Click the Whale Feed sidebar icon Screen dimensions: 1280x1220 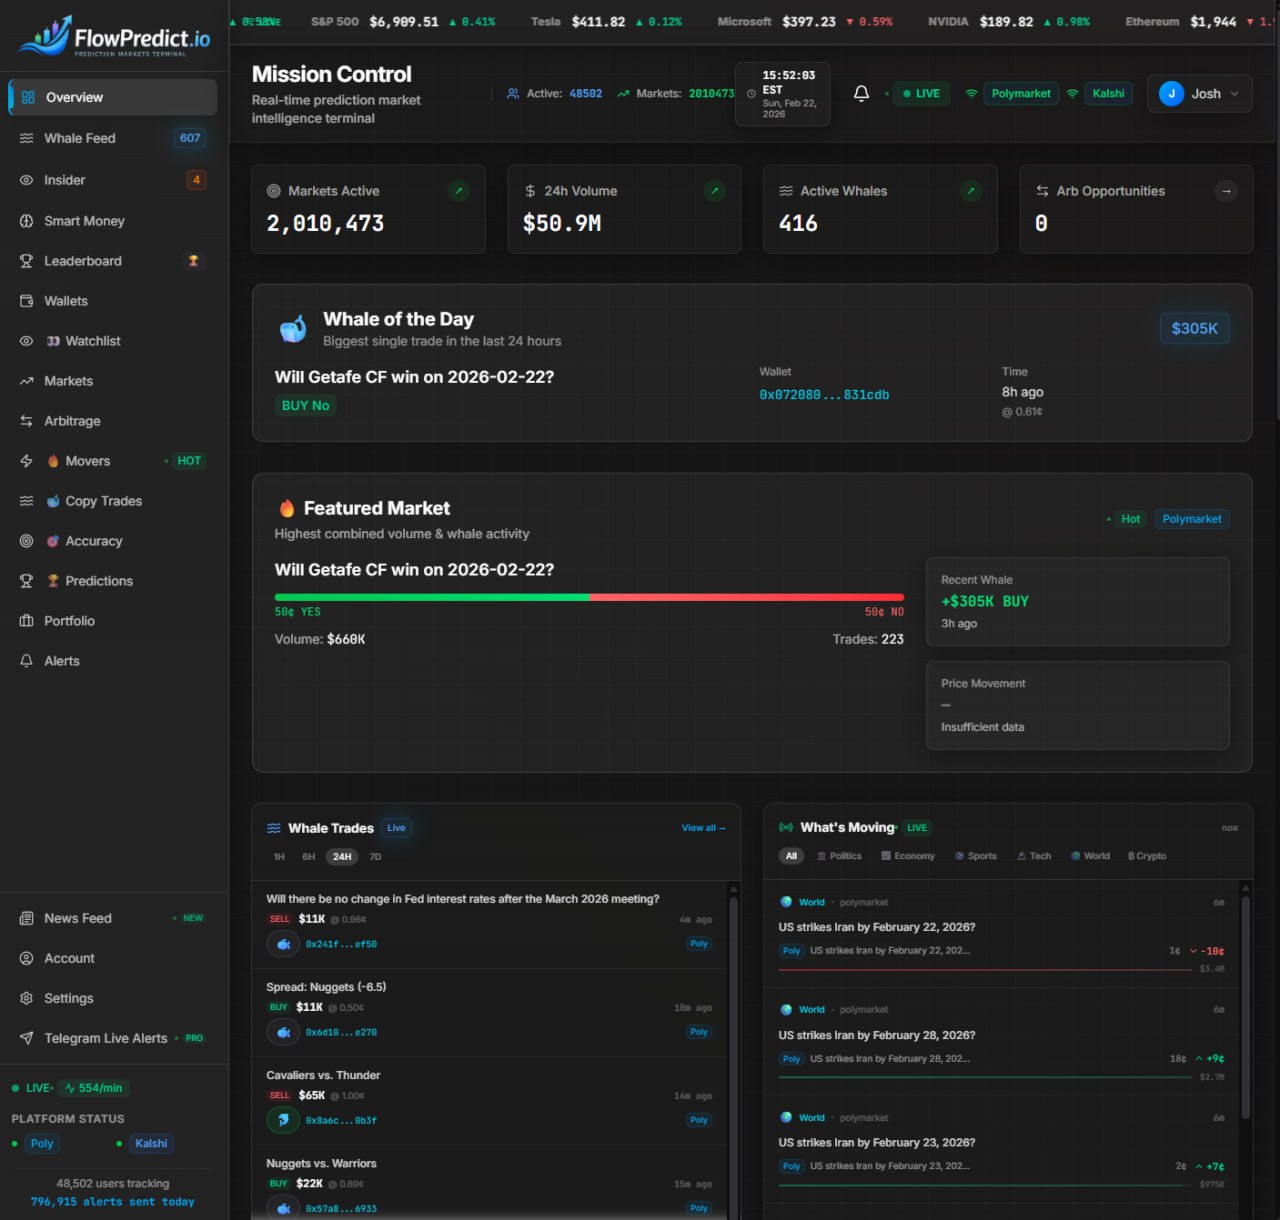click(x=26, y=138)
